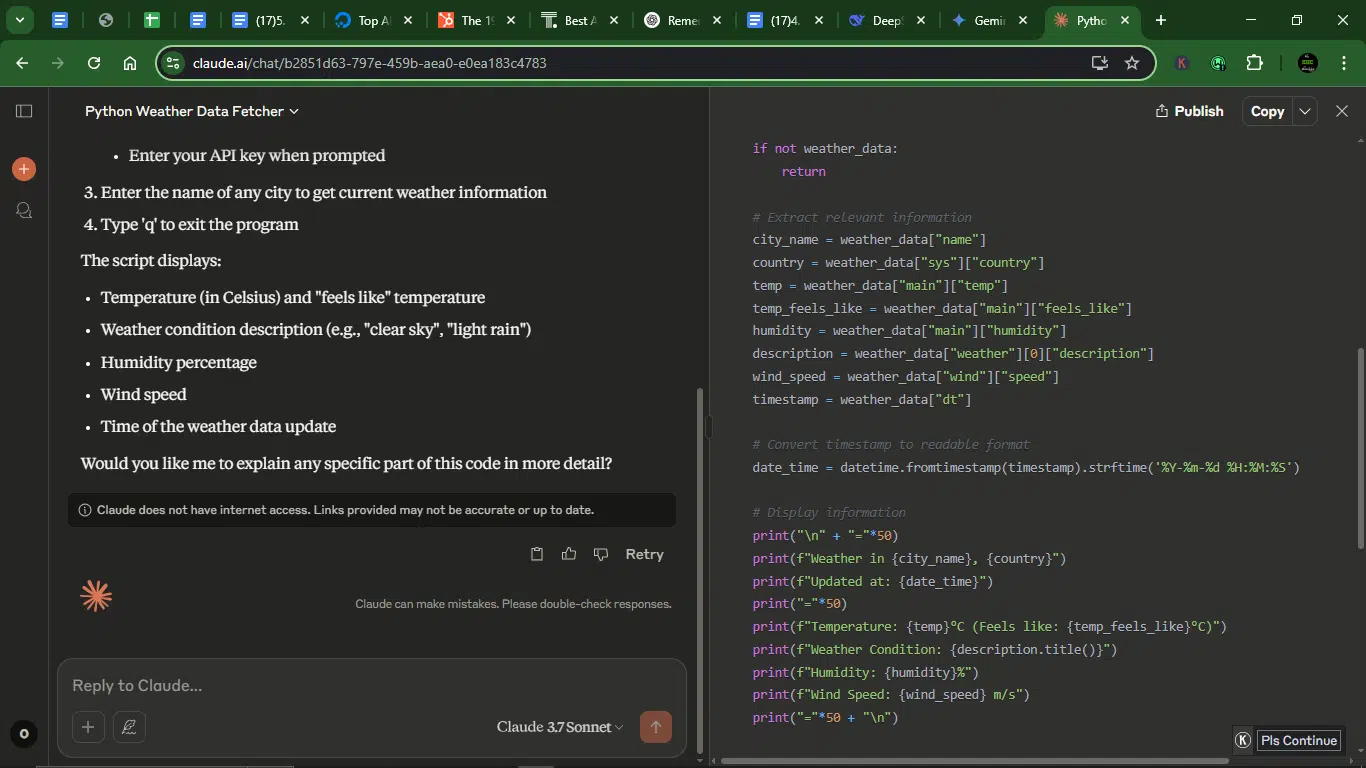Click the 'Wind speed' bullet item
Viewport: 1366px width, 768px height.
[144, 394]
